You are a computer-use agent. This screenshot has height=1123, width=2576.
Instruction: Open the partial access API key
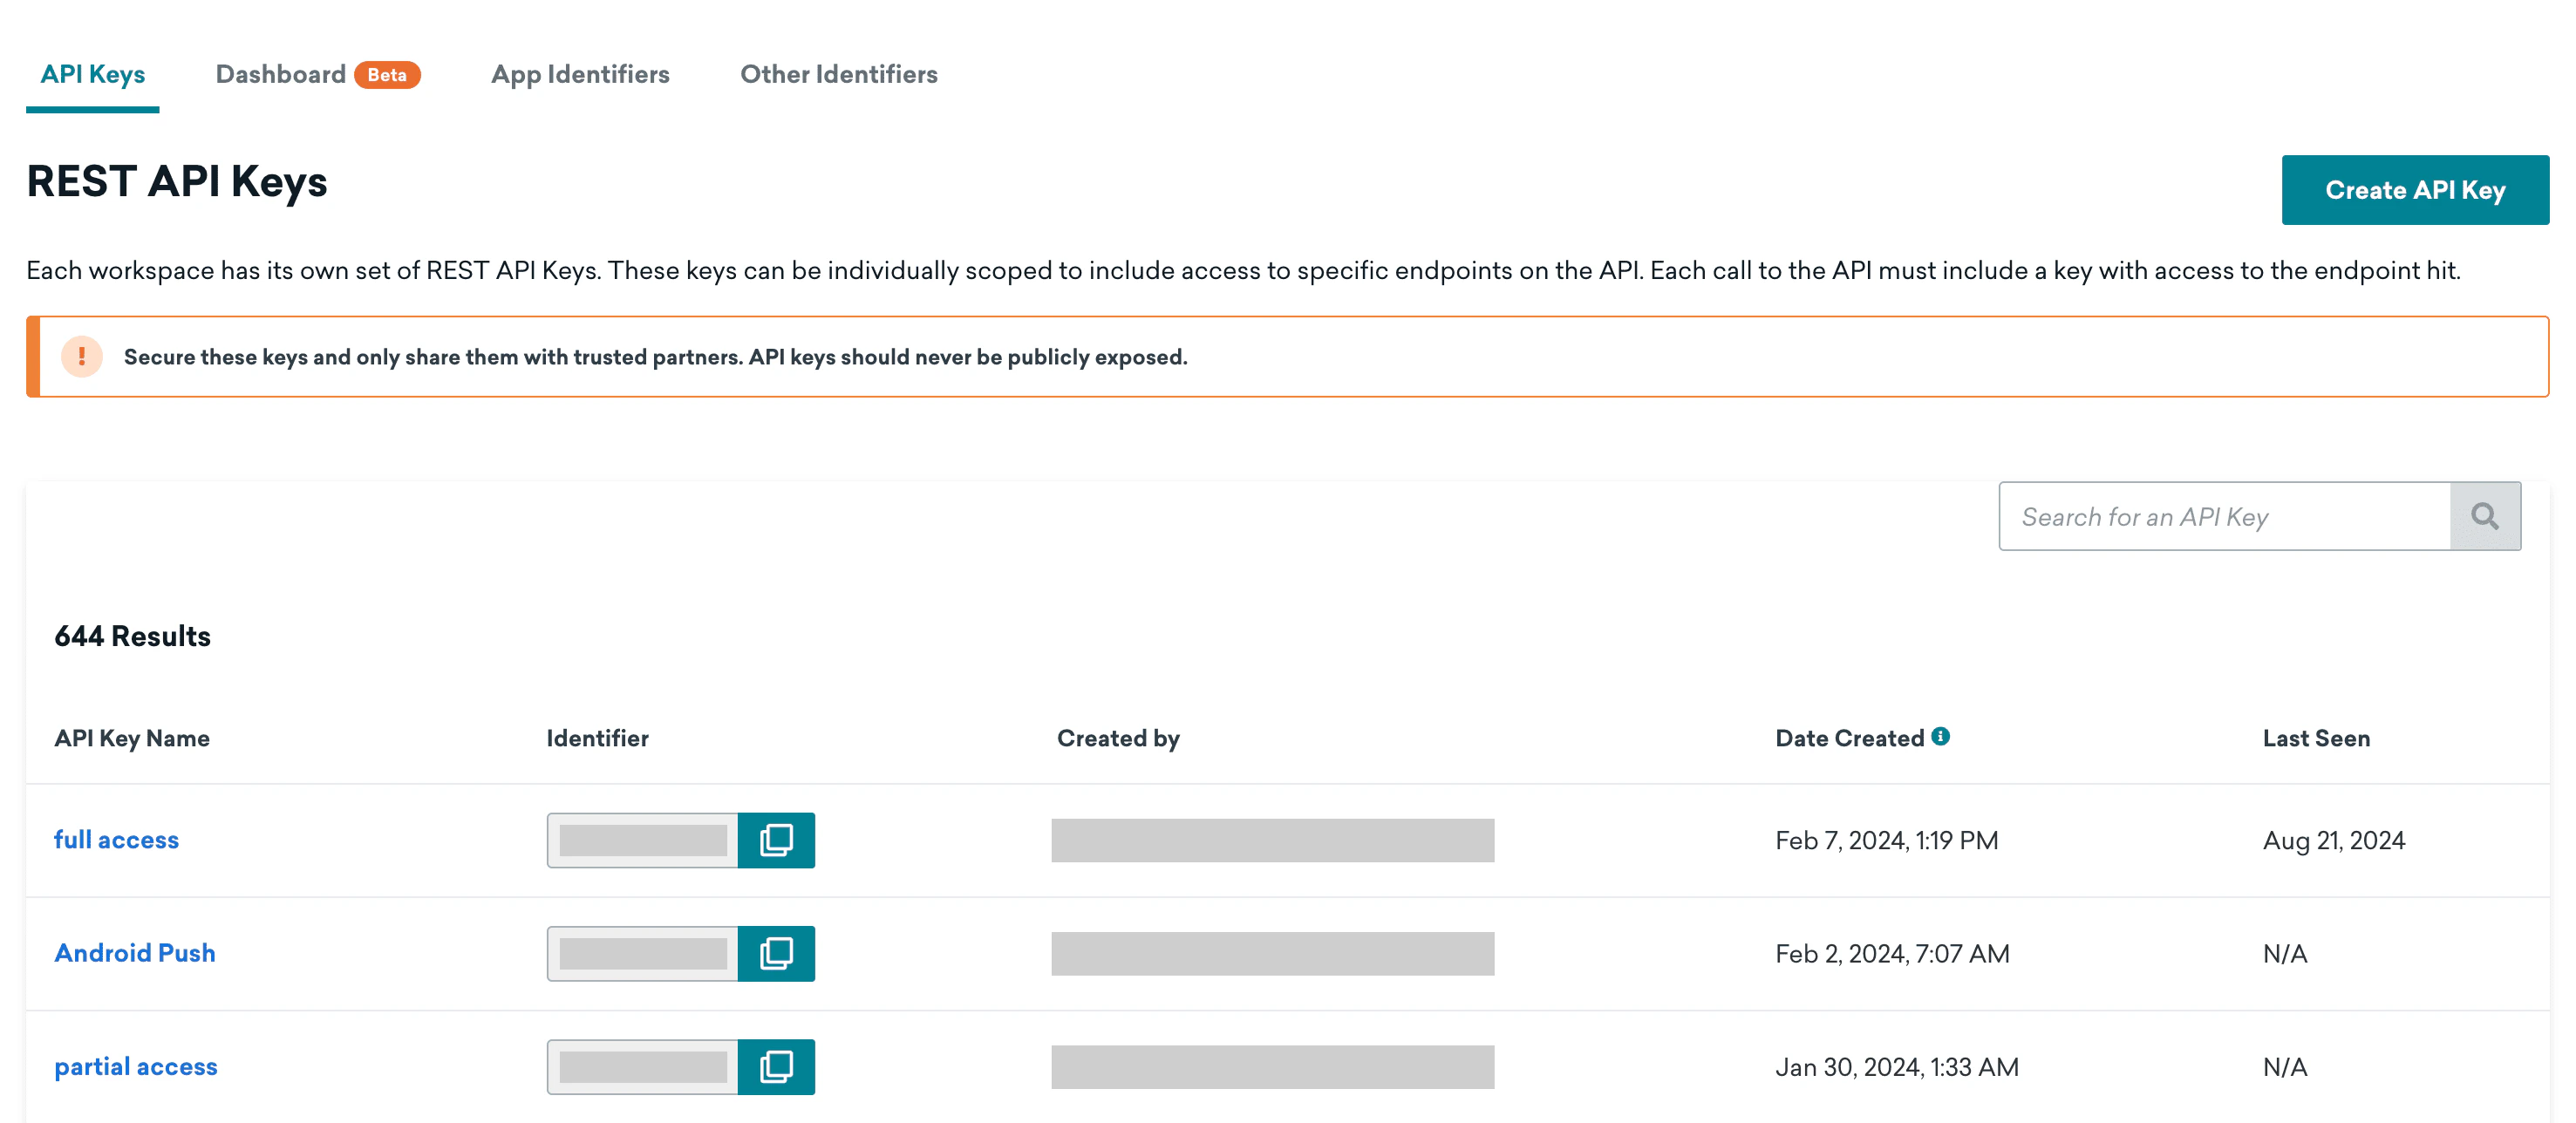(136, 1066)
